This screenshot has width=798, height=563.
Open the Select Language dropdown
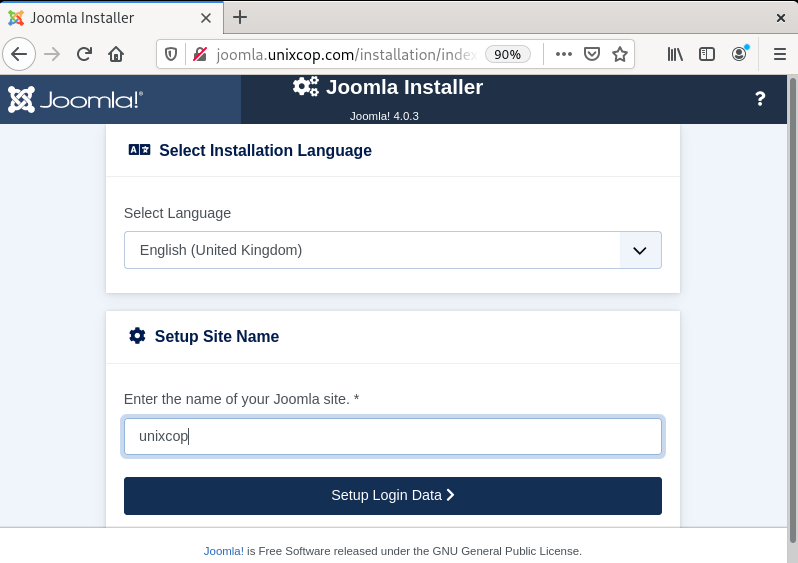[x=392, y=250]
